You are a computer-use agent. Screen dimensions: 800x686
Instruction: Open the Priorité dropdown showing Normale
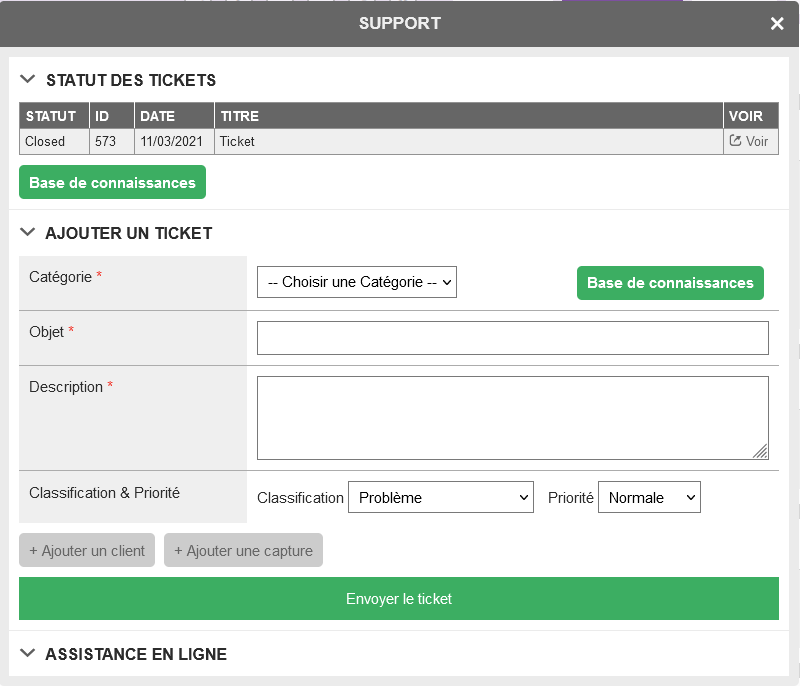coord(649,497)
